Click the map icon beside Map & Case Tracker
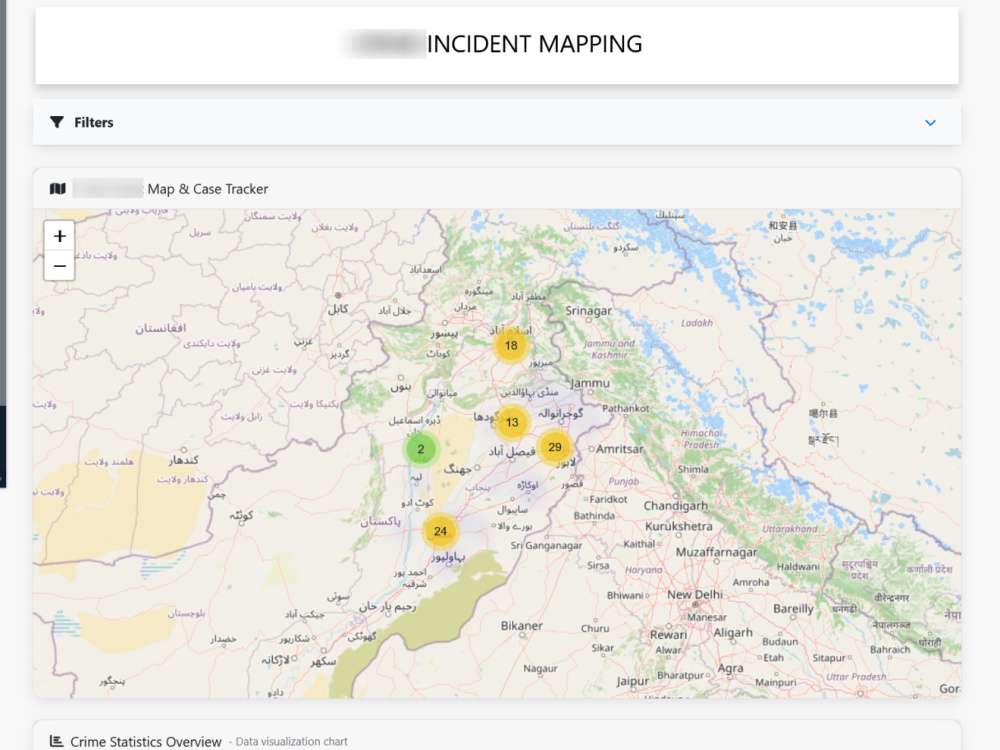This screenshot has height=750, width=1000. [x=57, y=189]
